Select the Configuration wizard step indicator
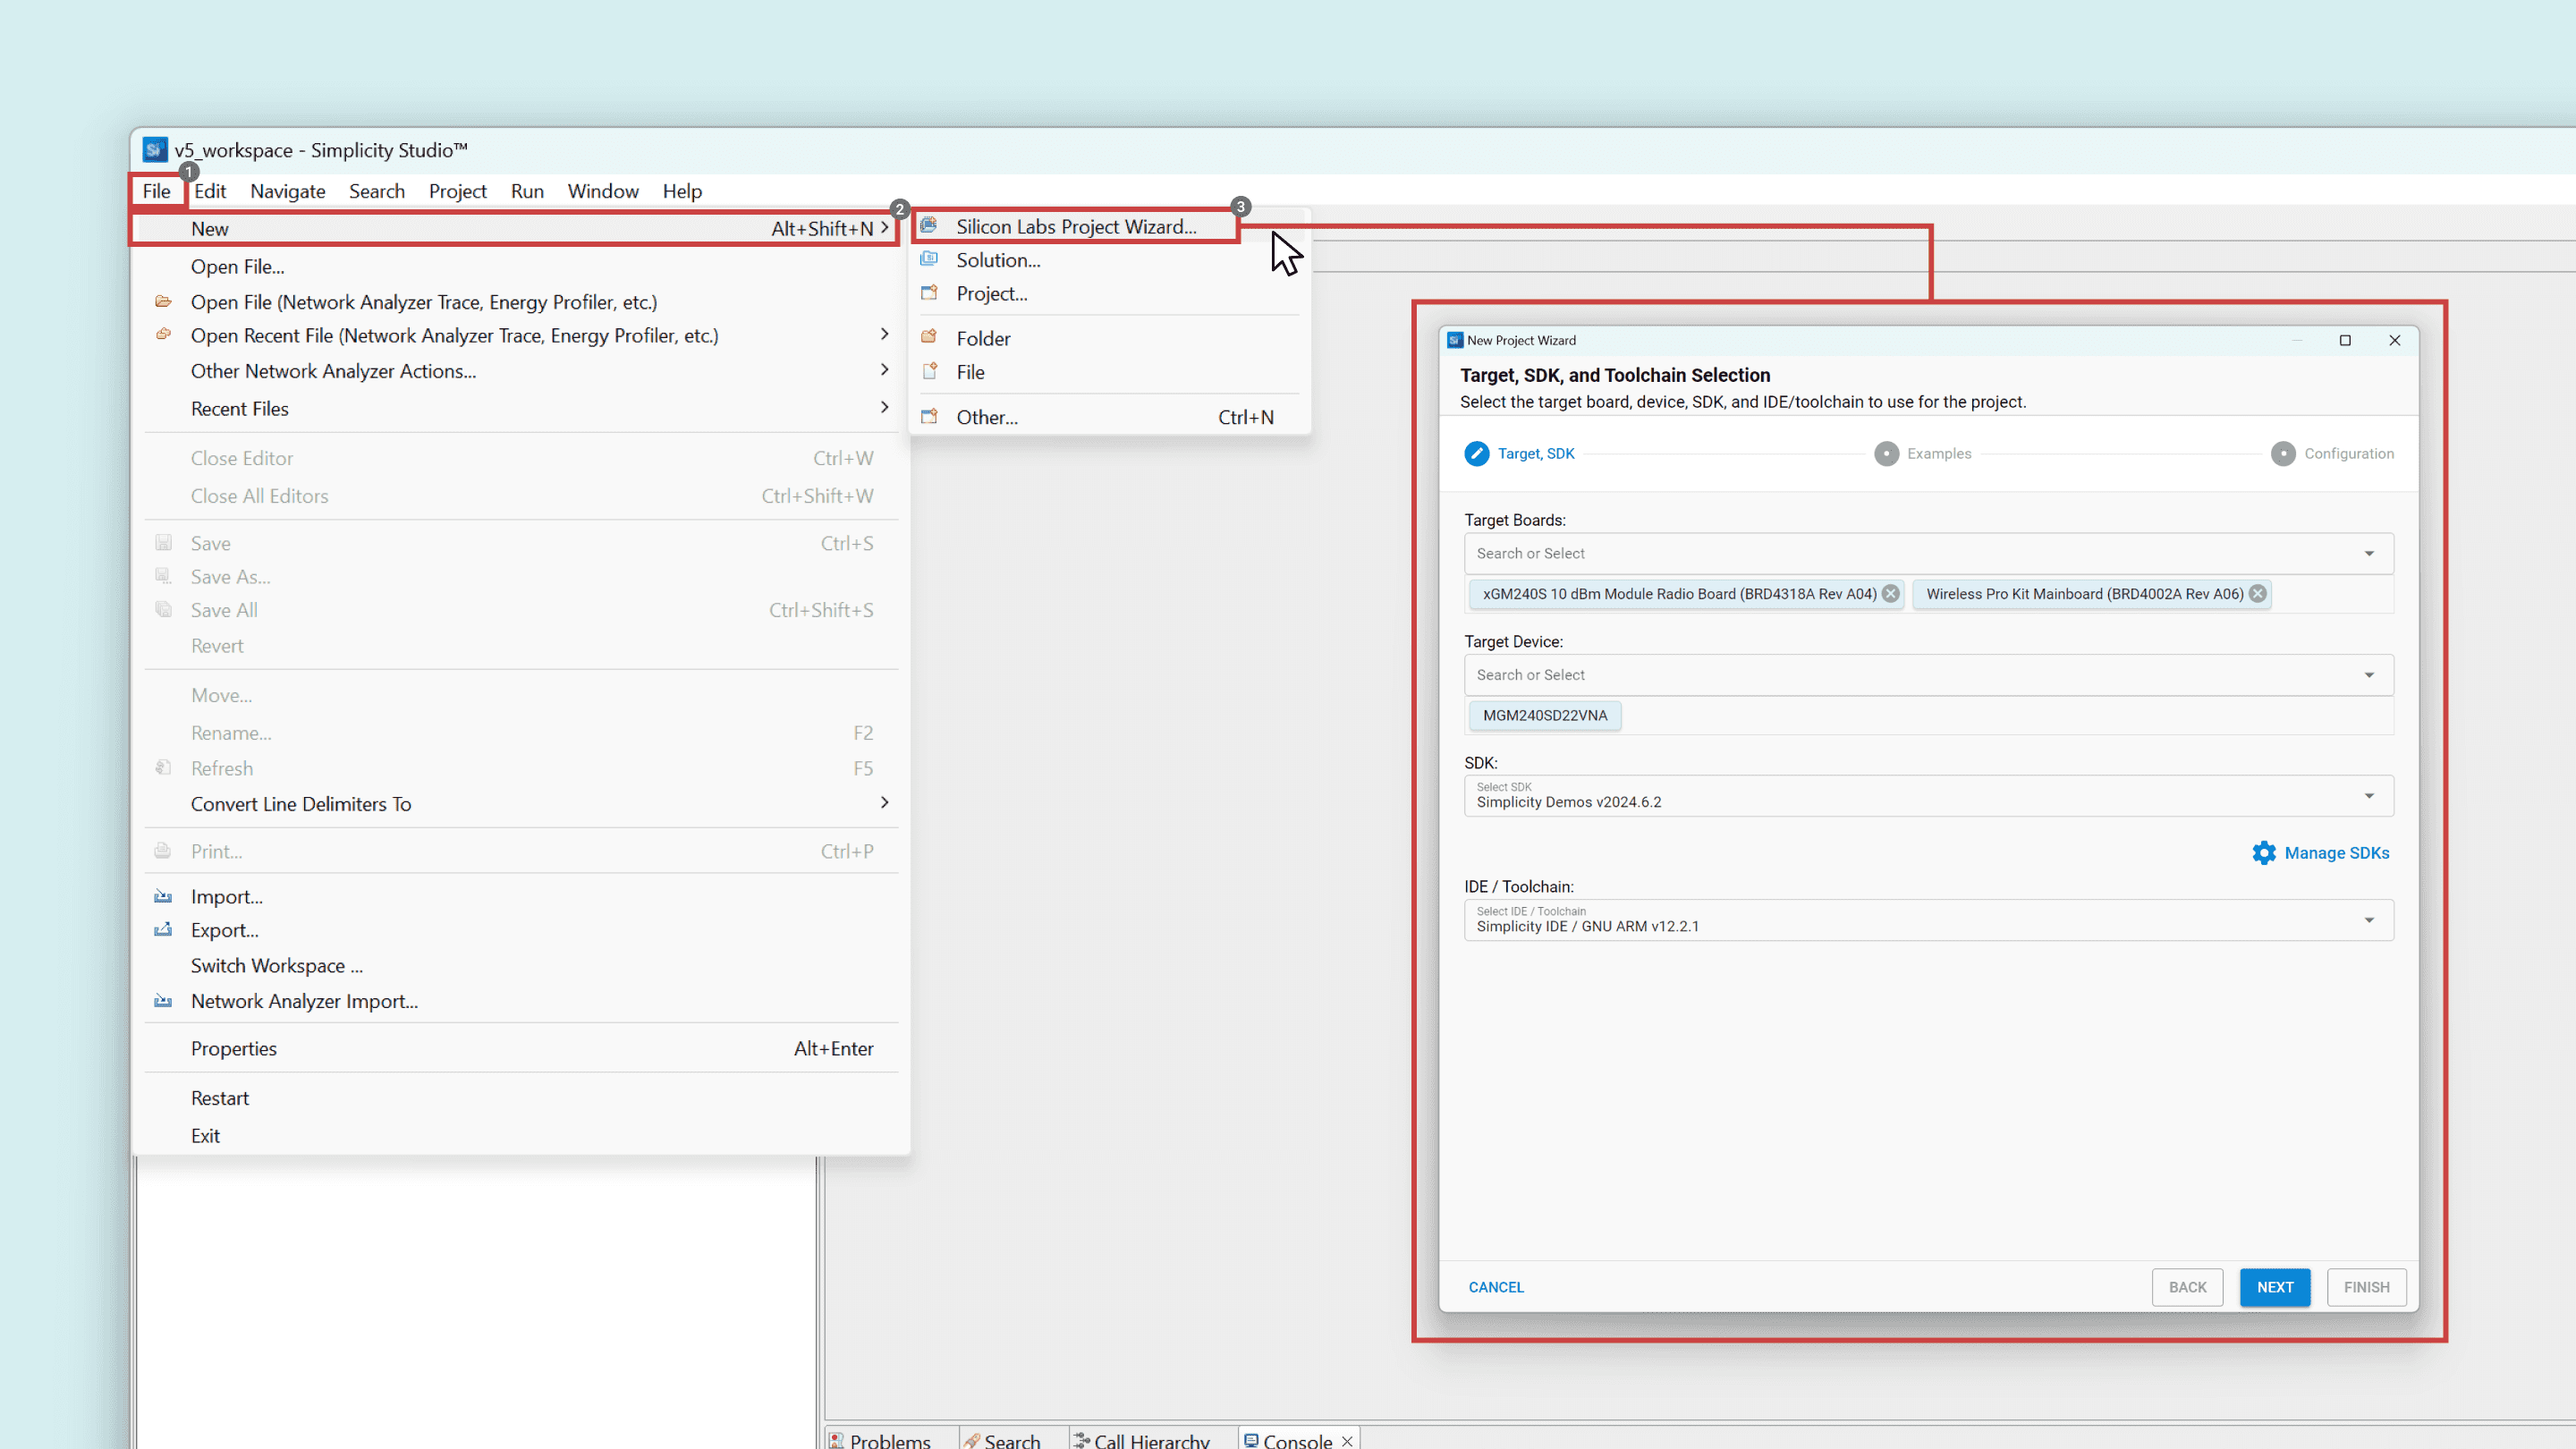The width and height of the screenshot is (2576, 1449). click(x=2283, y=454)
